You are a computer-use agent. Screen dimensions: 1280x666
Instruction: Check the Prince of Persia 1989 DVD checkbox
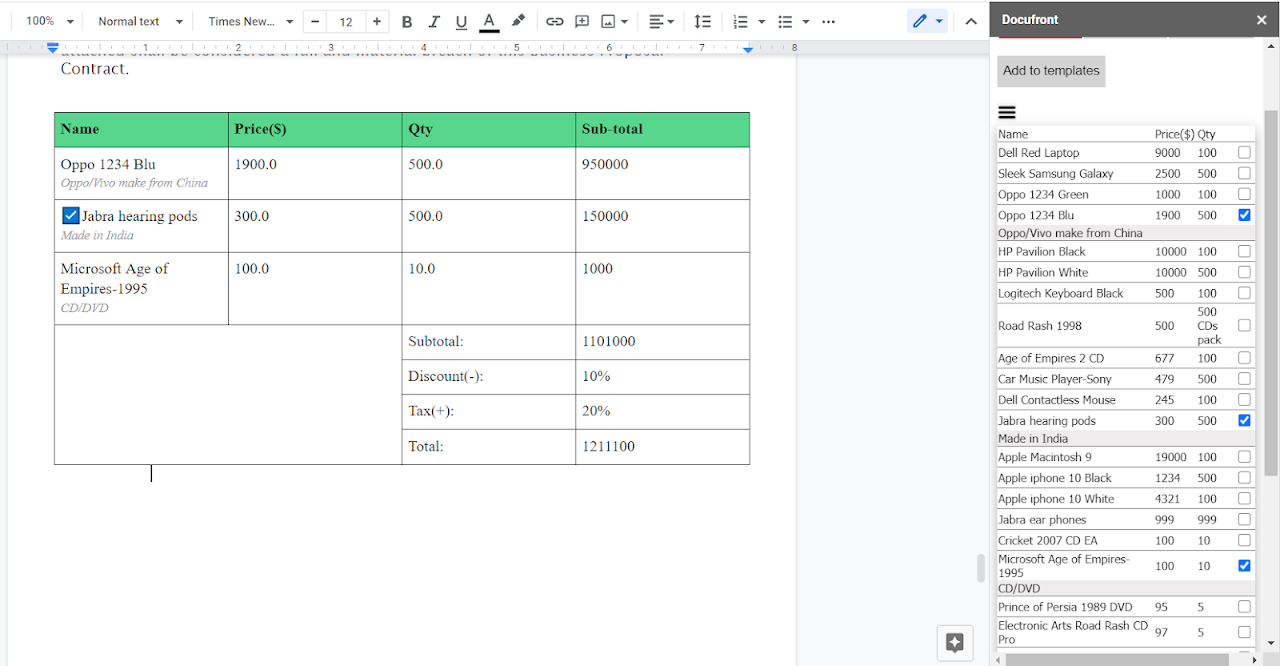(x=1244, y=607)
